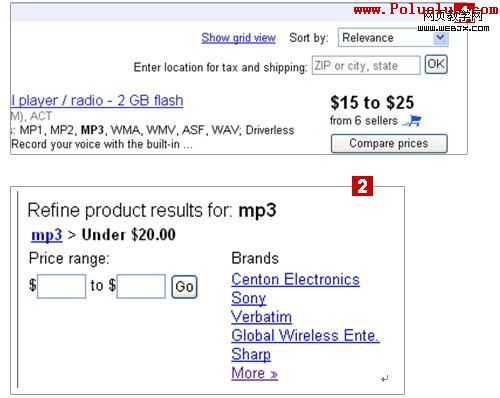Select the Sharp brand link

point(251,354)
